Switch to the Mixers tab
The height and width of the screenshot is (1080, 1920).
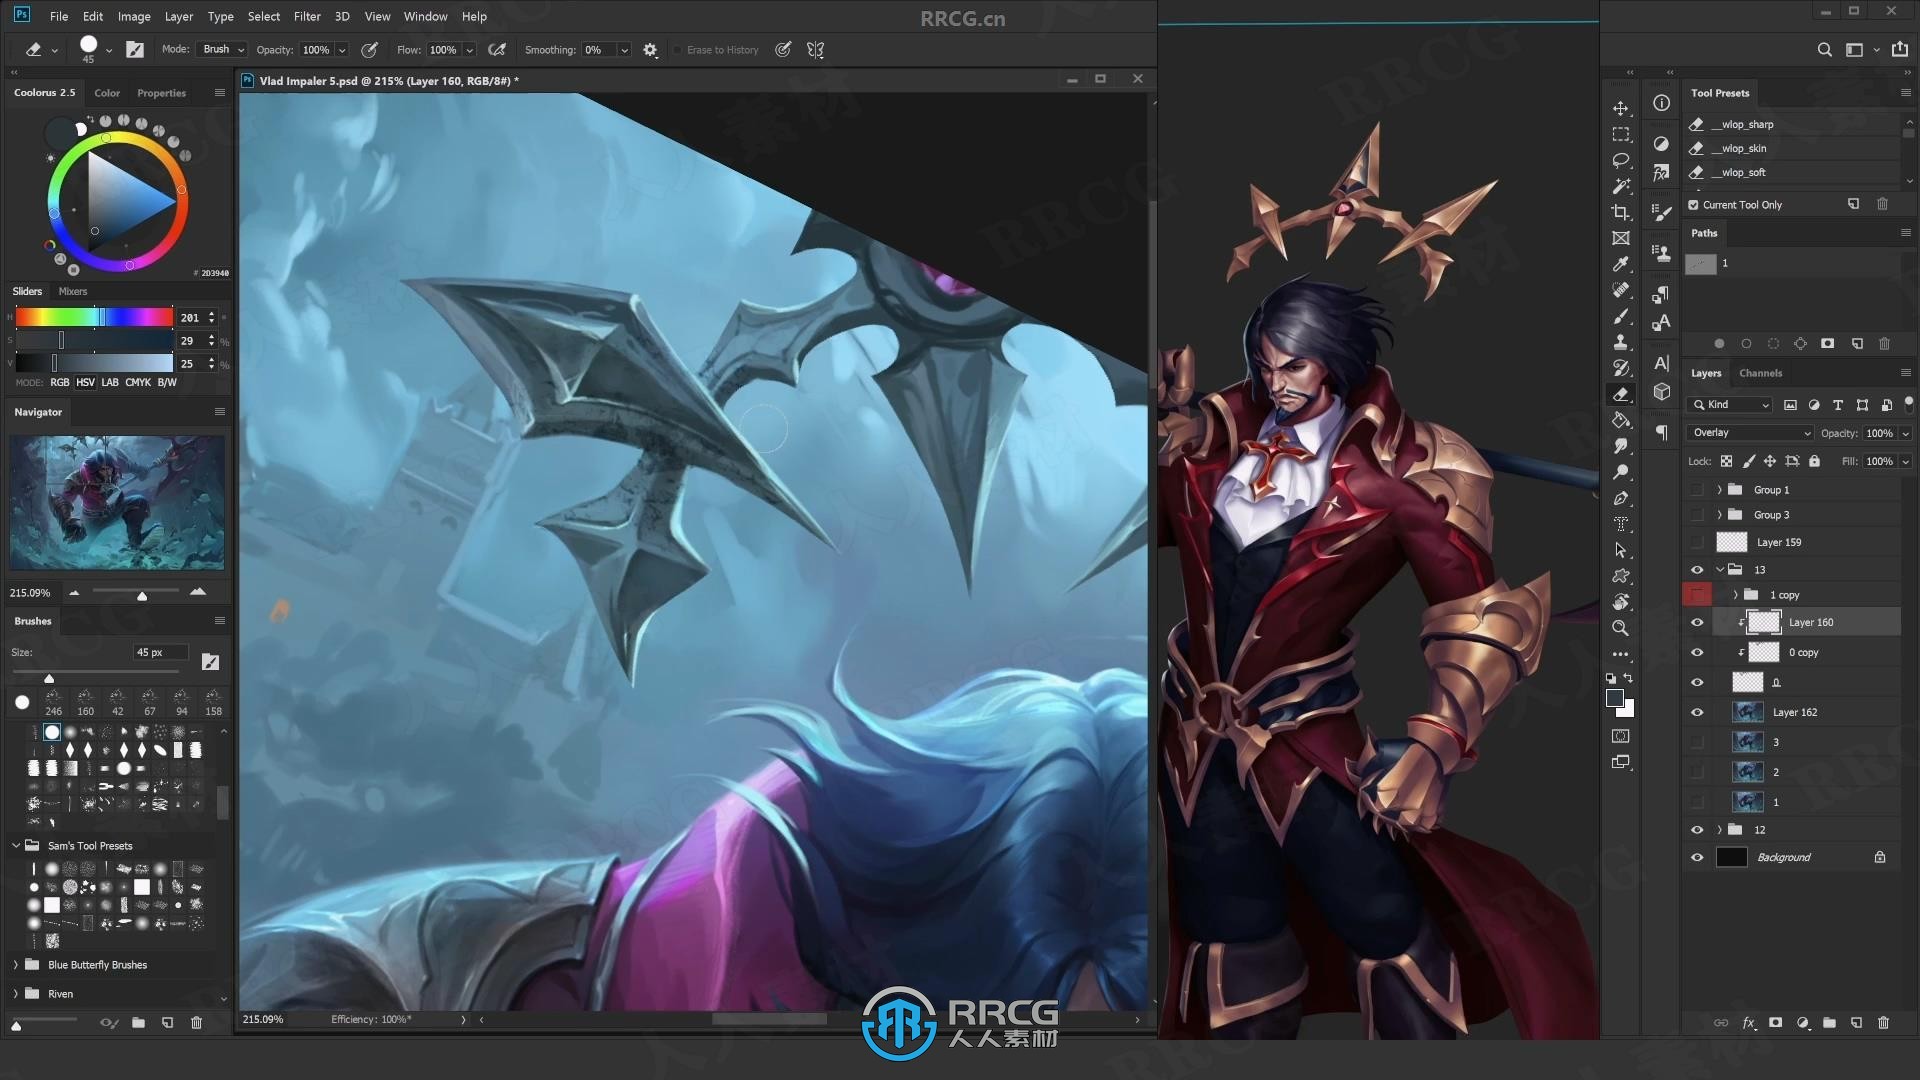(72, 291)
